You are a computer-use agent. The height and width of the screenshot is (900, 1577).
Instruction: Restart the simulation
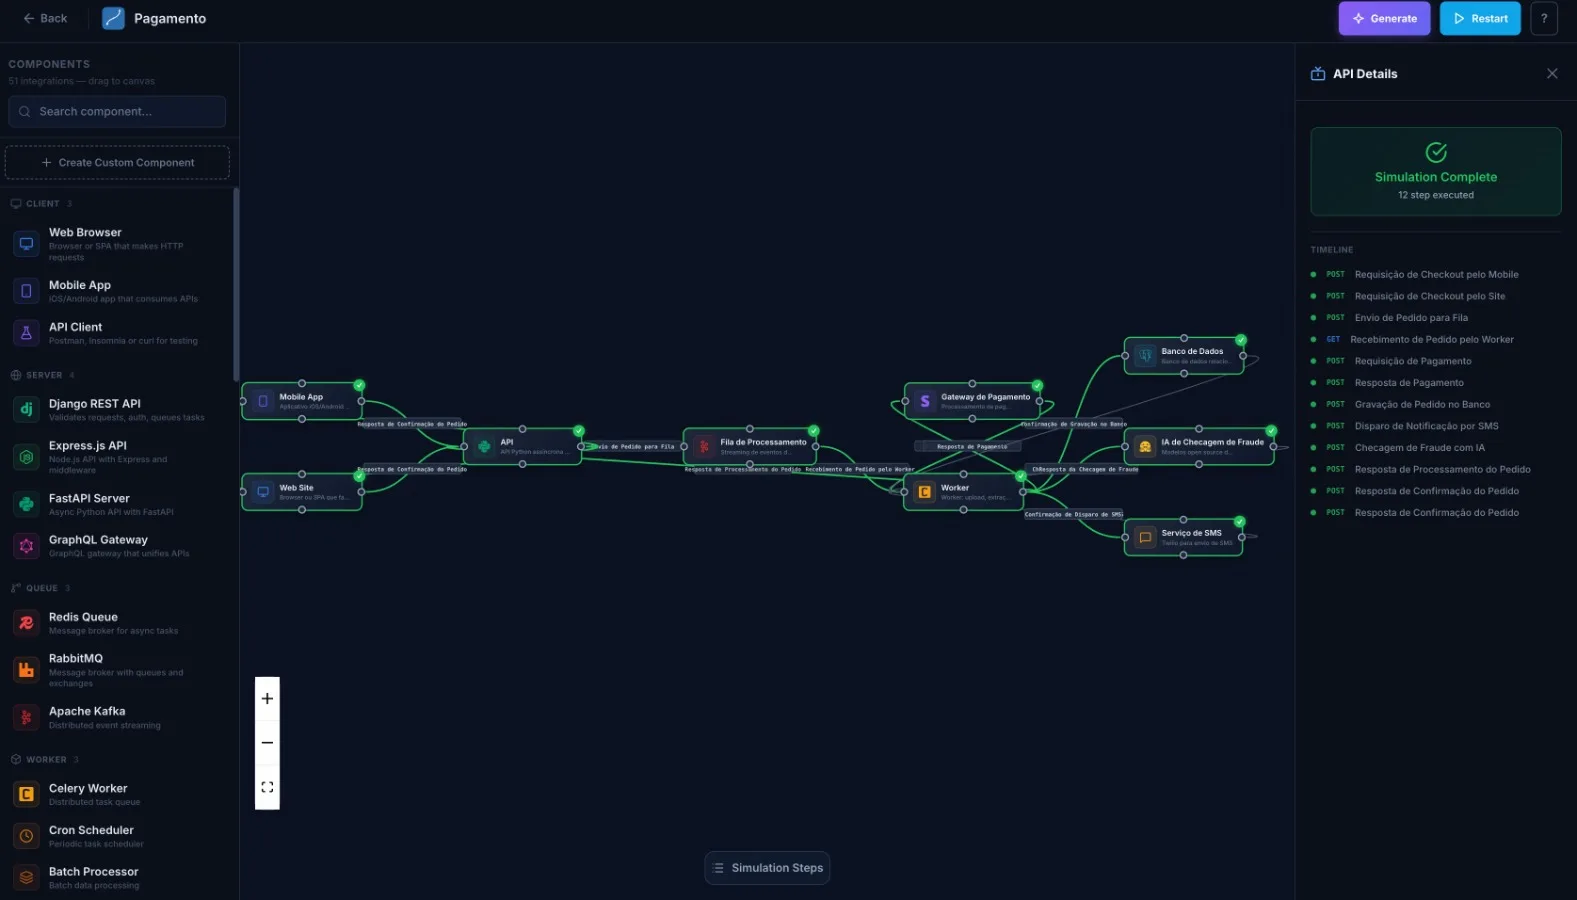coord(1480,18)
